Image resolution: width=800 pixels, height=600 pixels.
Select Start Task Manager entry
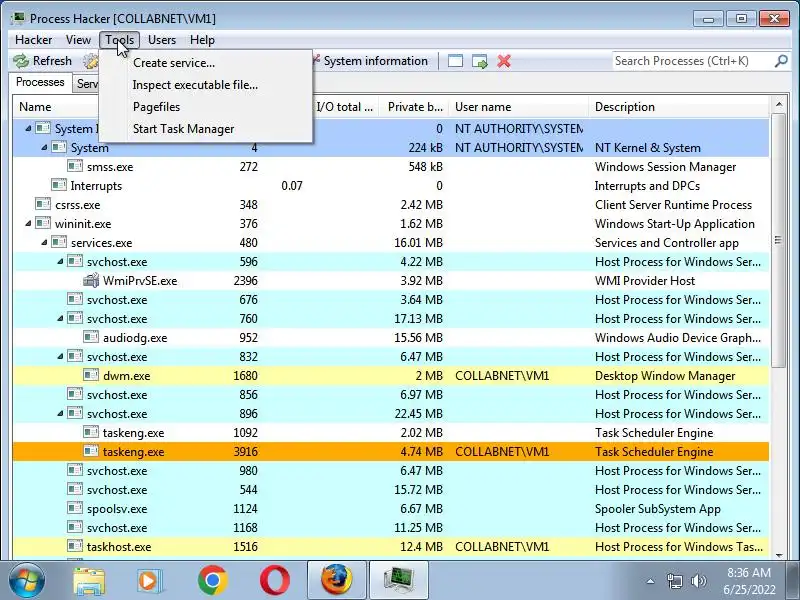(205, 129)
